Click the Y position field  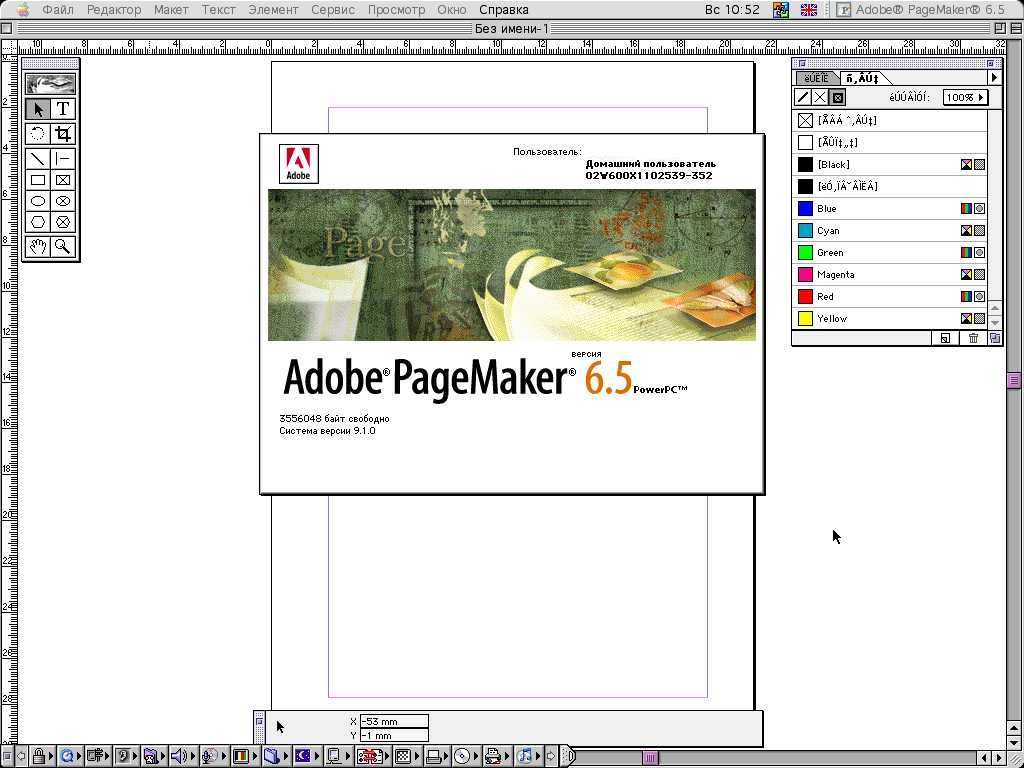pyautogui.click(x=394, y=735)
